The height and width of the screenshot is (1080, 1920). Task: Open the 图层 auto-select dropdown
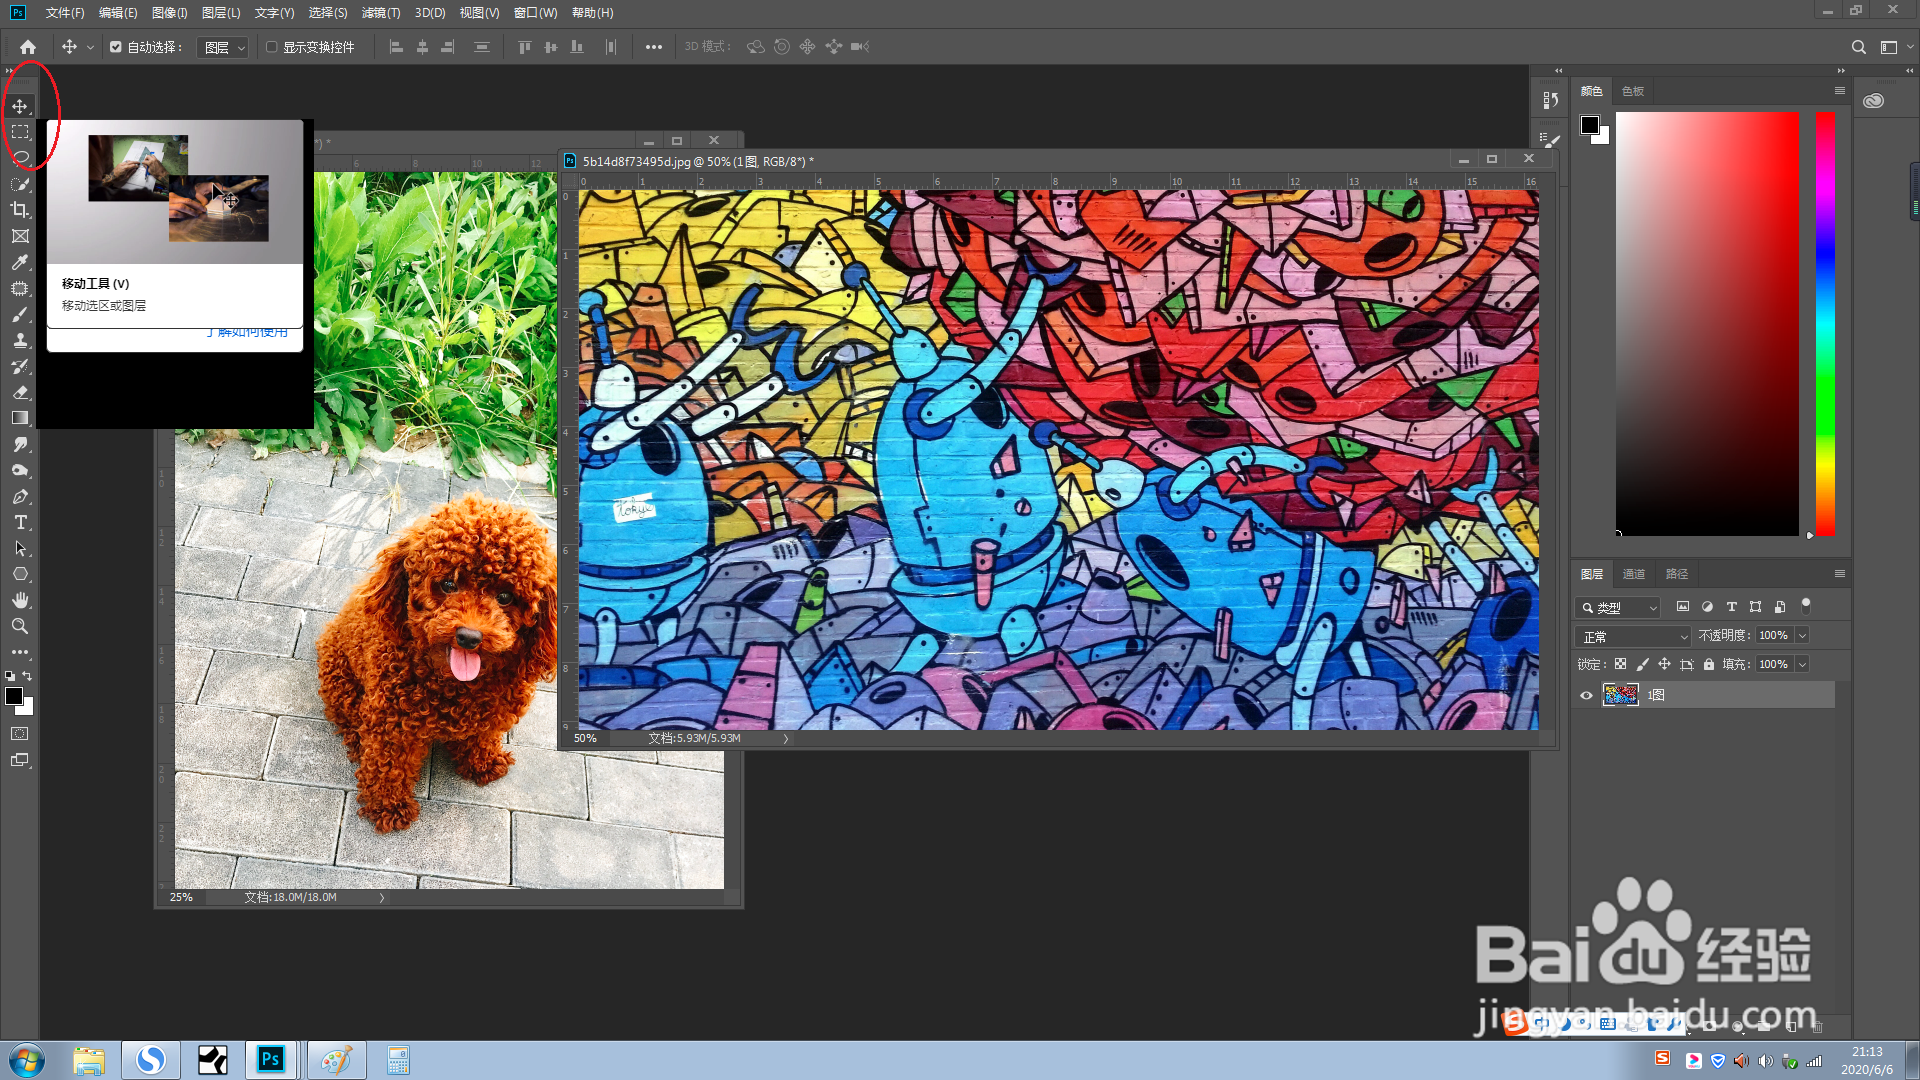pos(222,47)
